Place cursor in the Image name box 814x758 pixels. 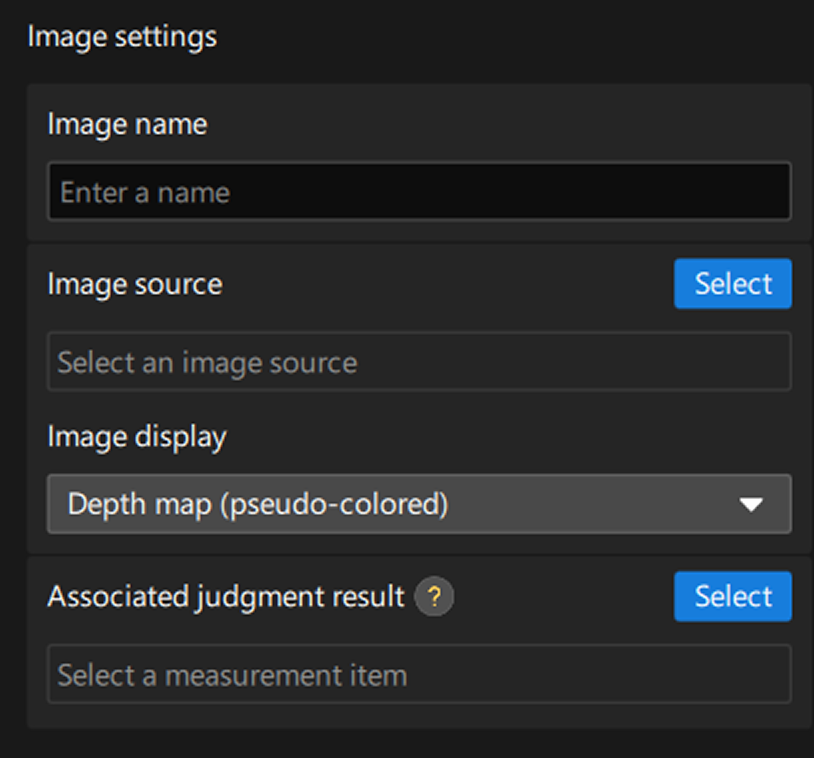click(x=419, y=192)
